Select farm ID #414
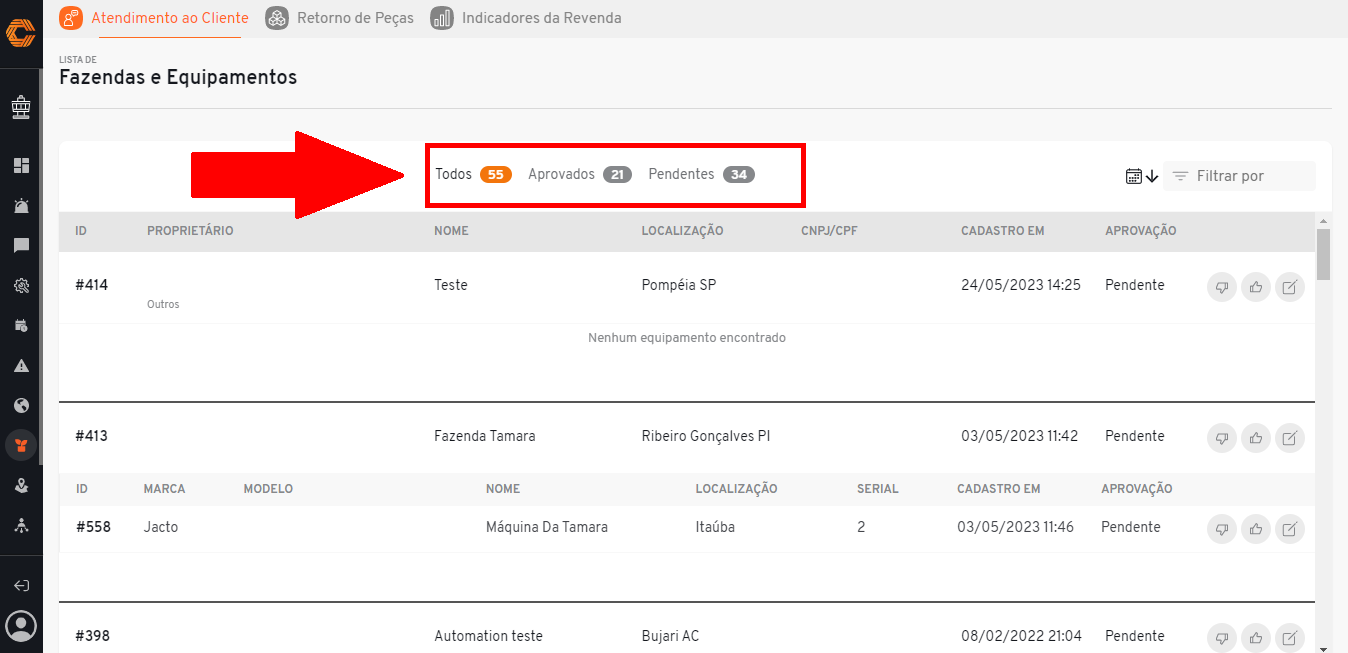The image size is (1348, 653). (x=92, y=285)
